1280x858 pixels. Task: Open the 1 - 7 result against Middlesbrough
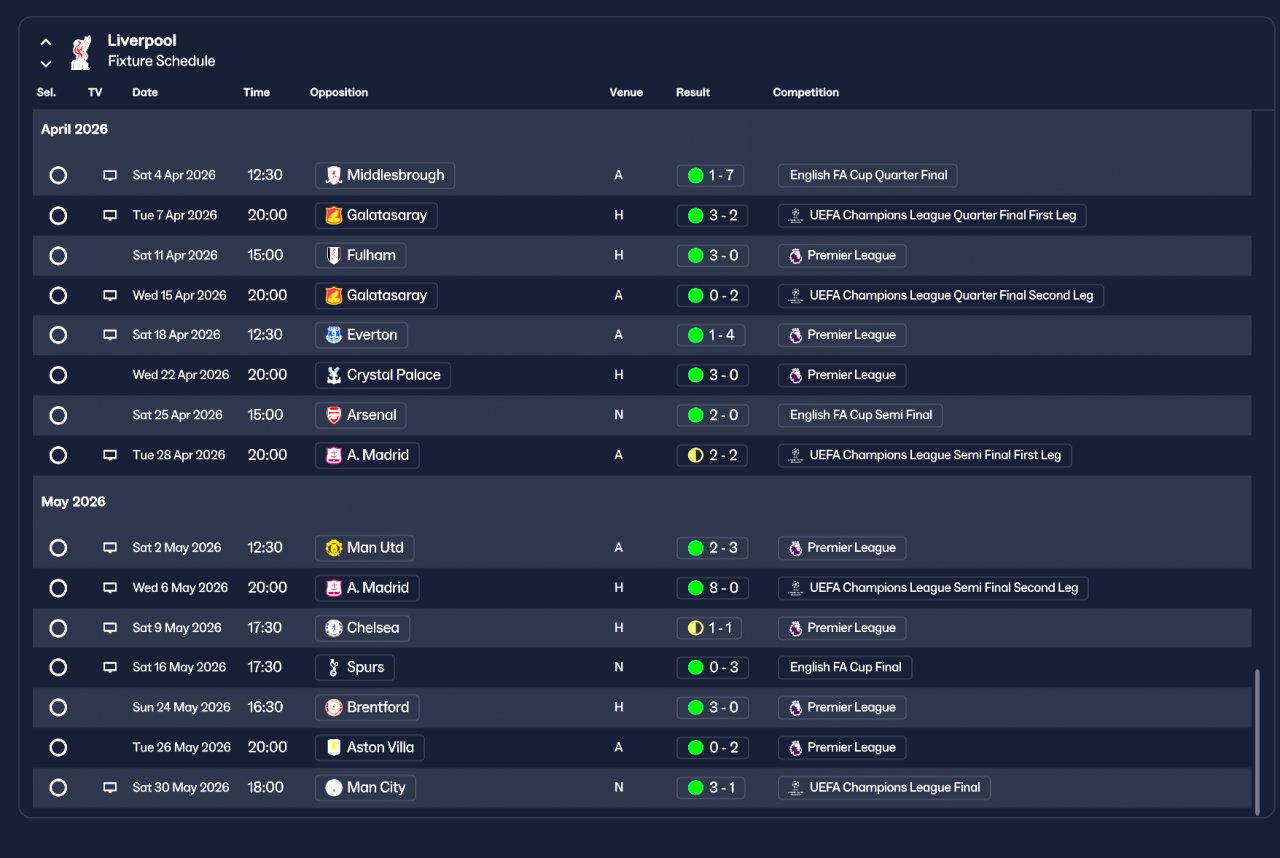click(712, 175)
